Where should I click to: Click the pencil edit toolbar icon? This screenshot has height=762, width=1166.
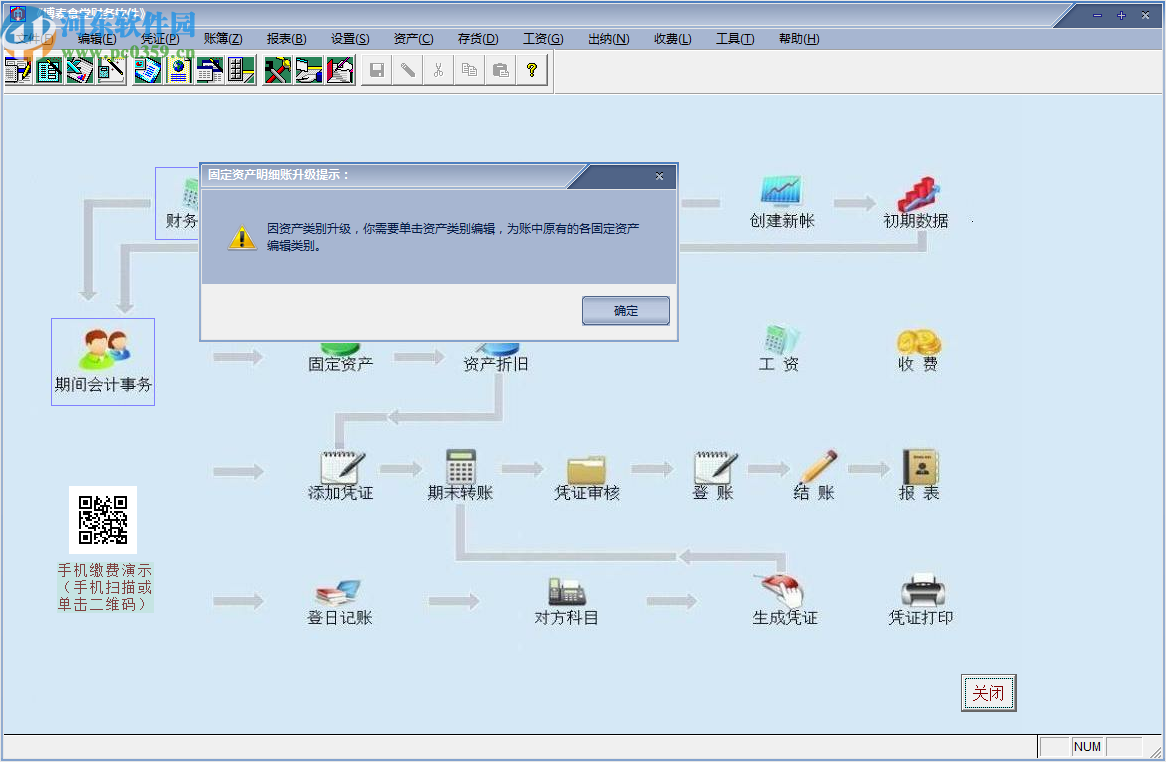408,71
